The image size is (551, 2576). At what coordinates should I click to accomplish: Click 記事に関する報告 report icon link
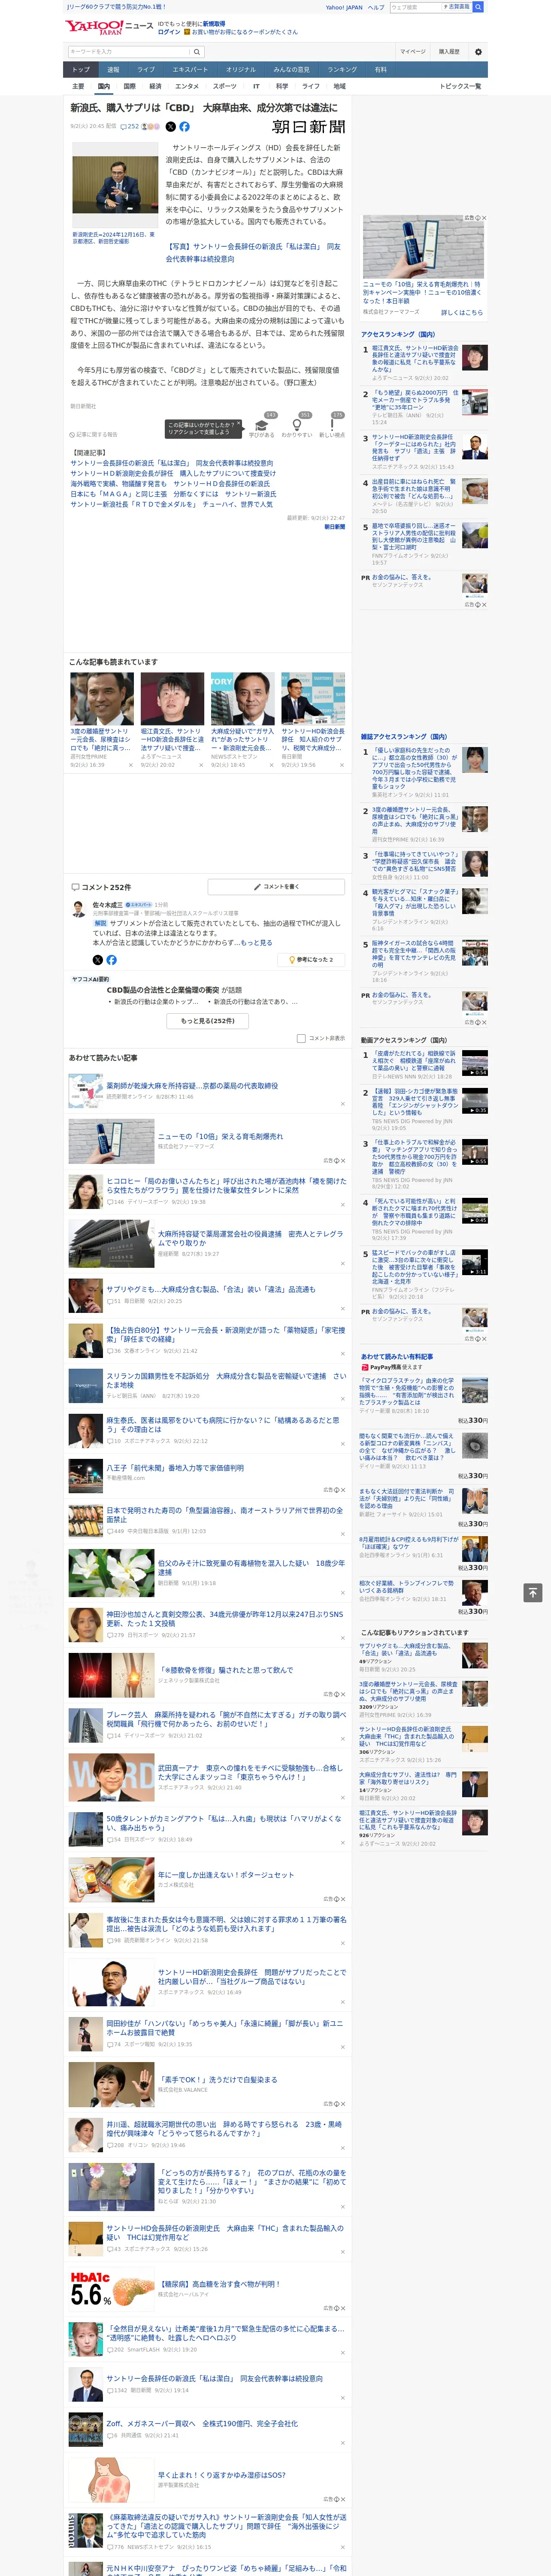pos(94,434)
